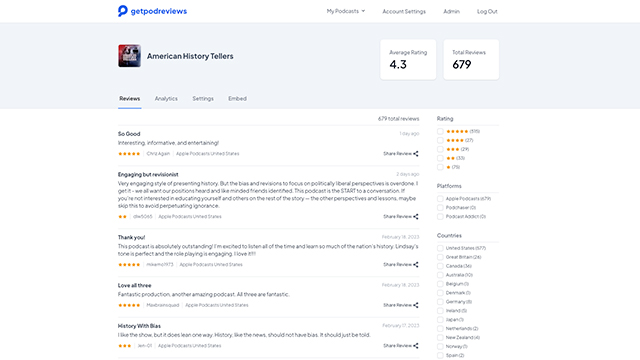
Task: Check the Podchaser platform filter
Action: (x=440, y=208)
